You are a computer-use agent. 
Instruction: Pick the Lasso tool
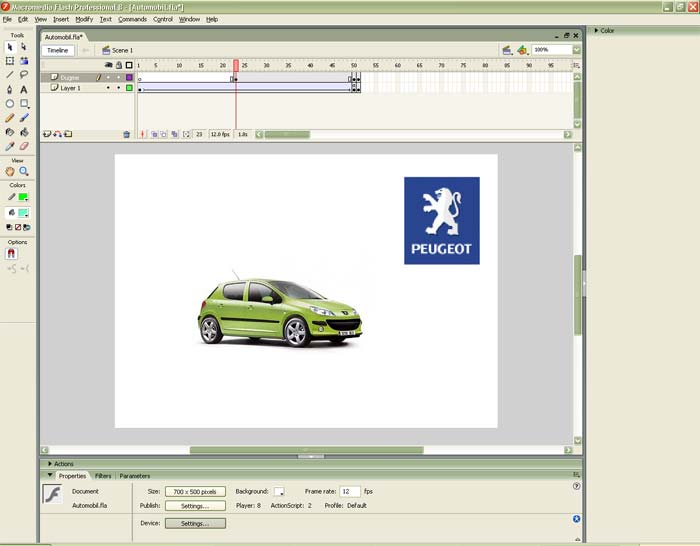[24, 75]
